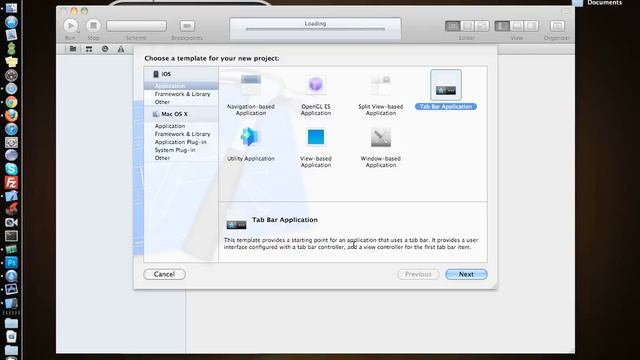Select the Application Plug-in category
Screen dimensions: 640x360
(x=181, y=142)
